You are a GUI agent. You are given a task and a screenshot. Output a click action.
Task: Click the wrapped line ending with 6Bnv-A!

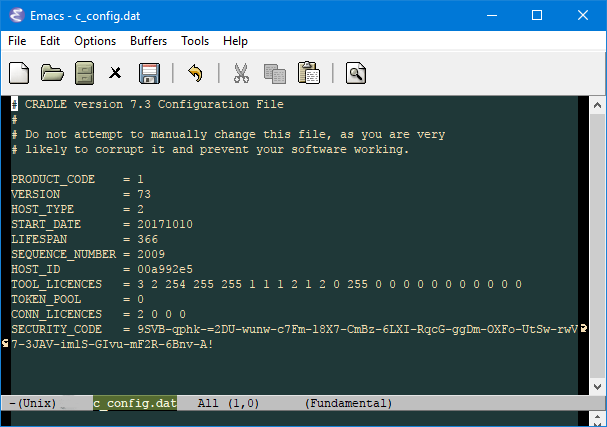pyautogui.click(x=112, y=345)
